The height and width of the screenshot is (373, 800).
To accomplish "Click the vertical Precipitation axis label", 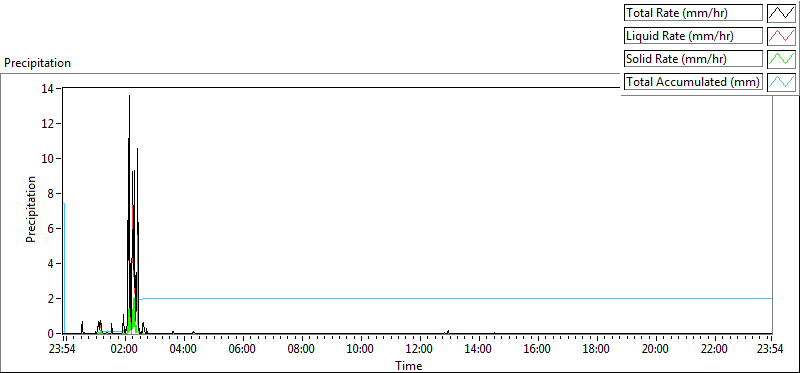I will [31, 209].
